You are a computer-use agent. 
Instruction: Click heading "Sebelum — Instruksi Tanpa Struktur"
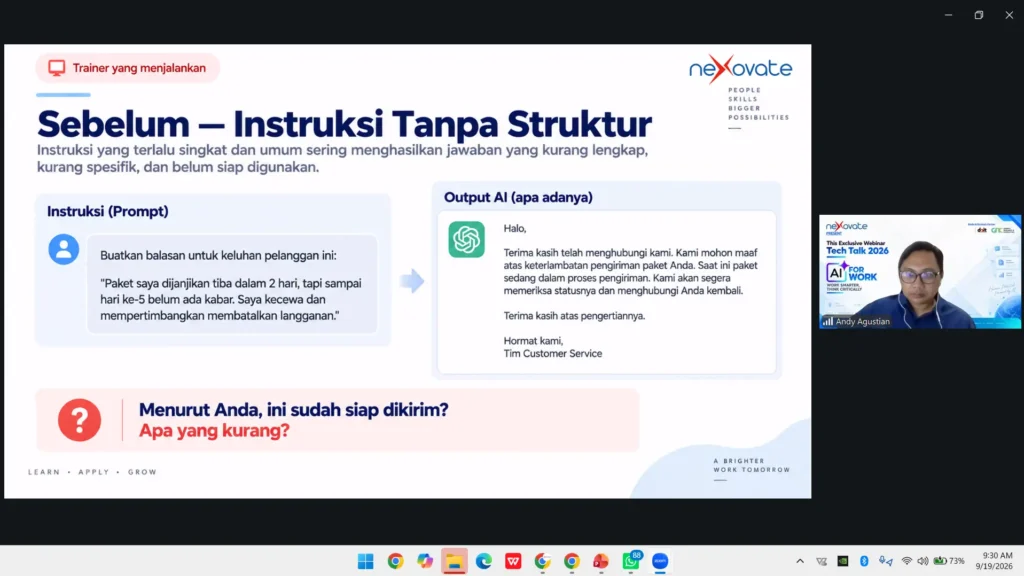pyautogui.click(x=344, y=123)
